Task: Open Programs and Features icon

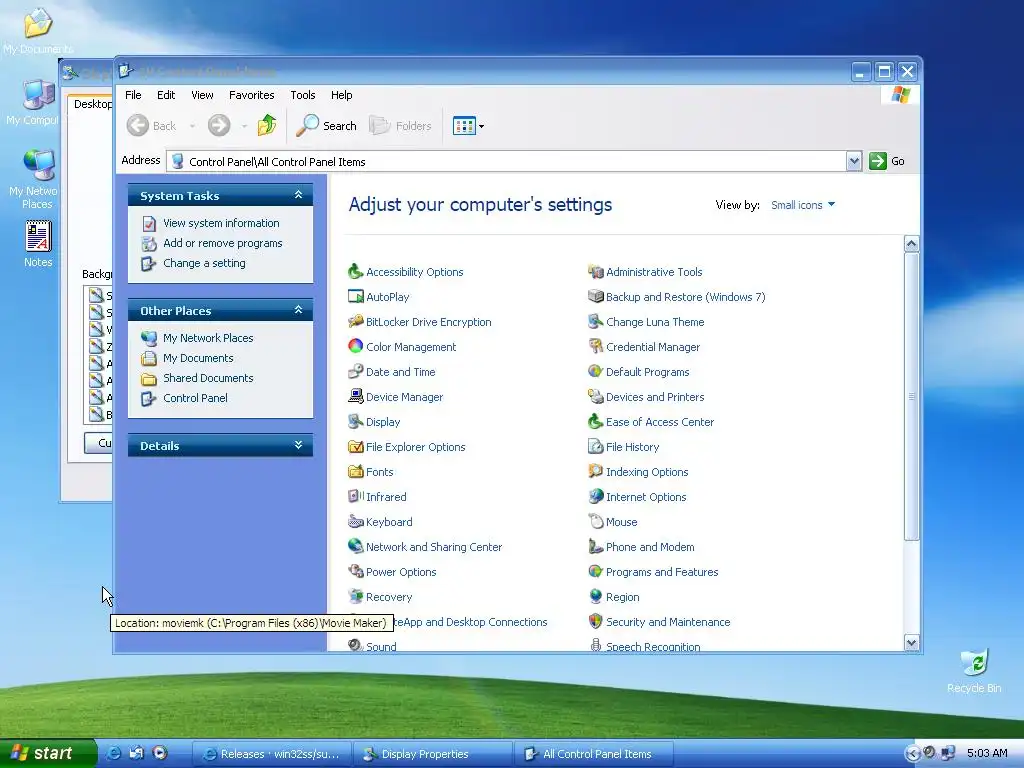Action: pos(596,571)
